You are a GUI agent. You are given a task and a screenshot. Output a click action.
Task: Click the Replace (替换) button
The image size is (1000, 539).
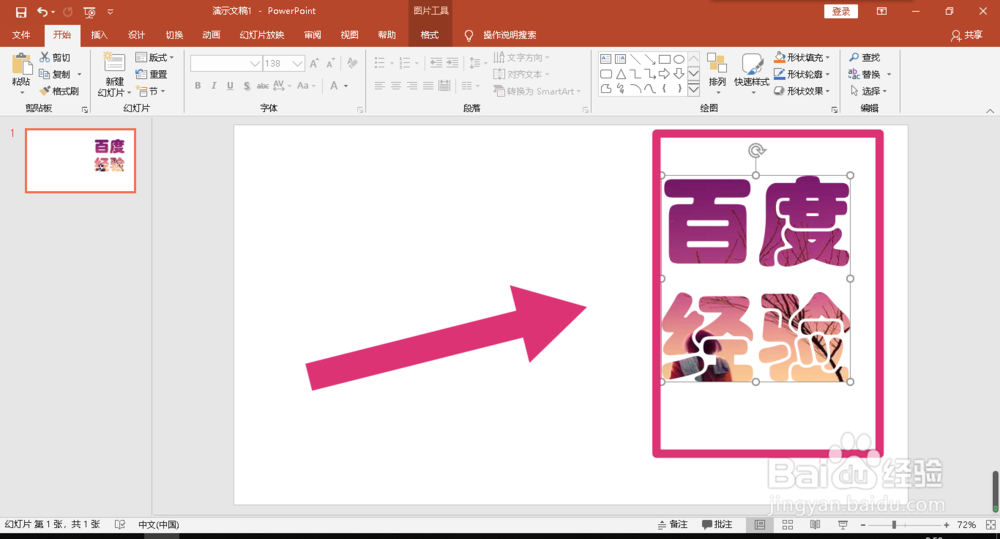tap(865, 74)
